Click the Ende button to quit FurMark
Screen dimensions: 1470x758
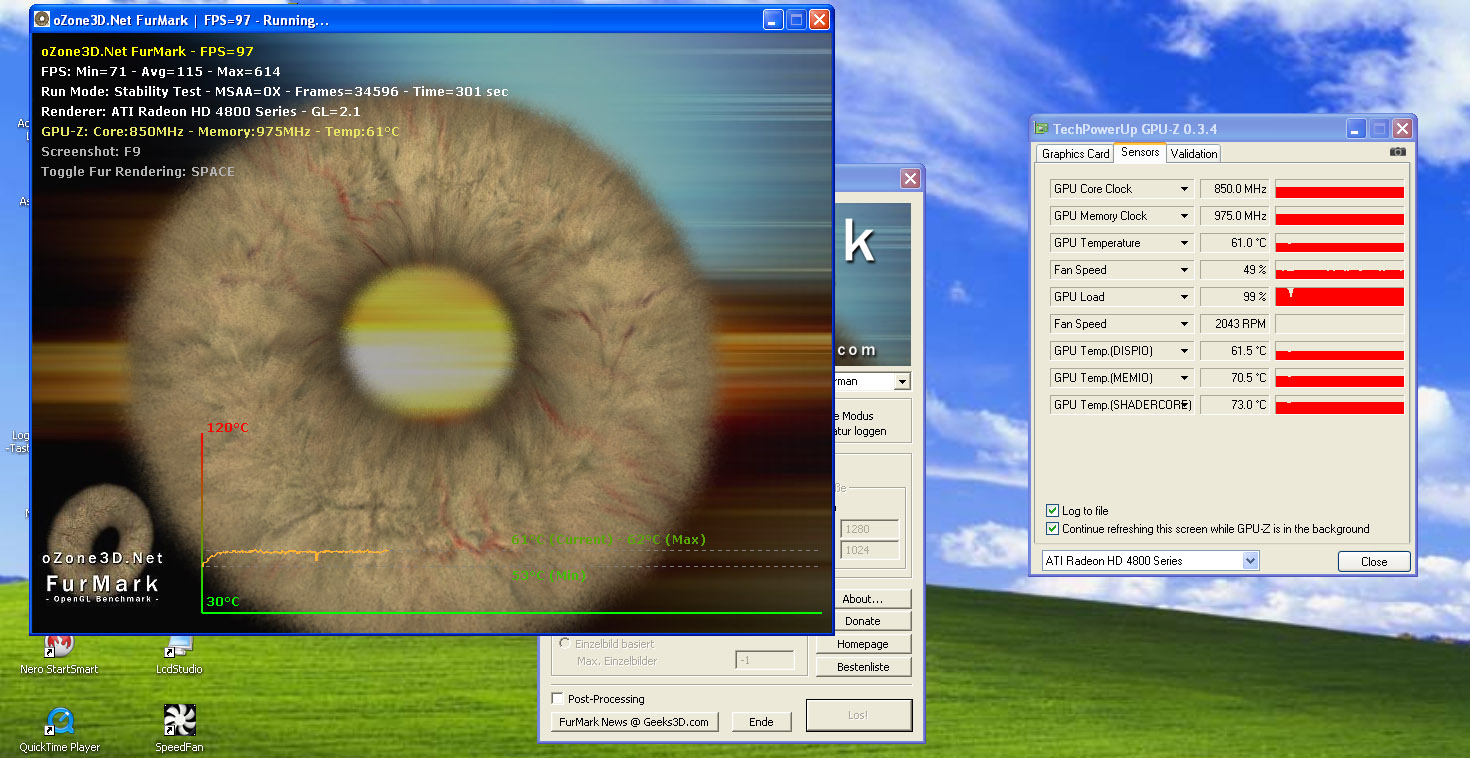point(761,722)
